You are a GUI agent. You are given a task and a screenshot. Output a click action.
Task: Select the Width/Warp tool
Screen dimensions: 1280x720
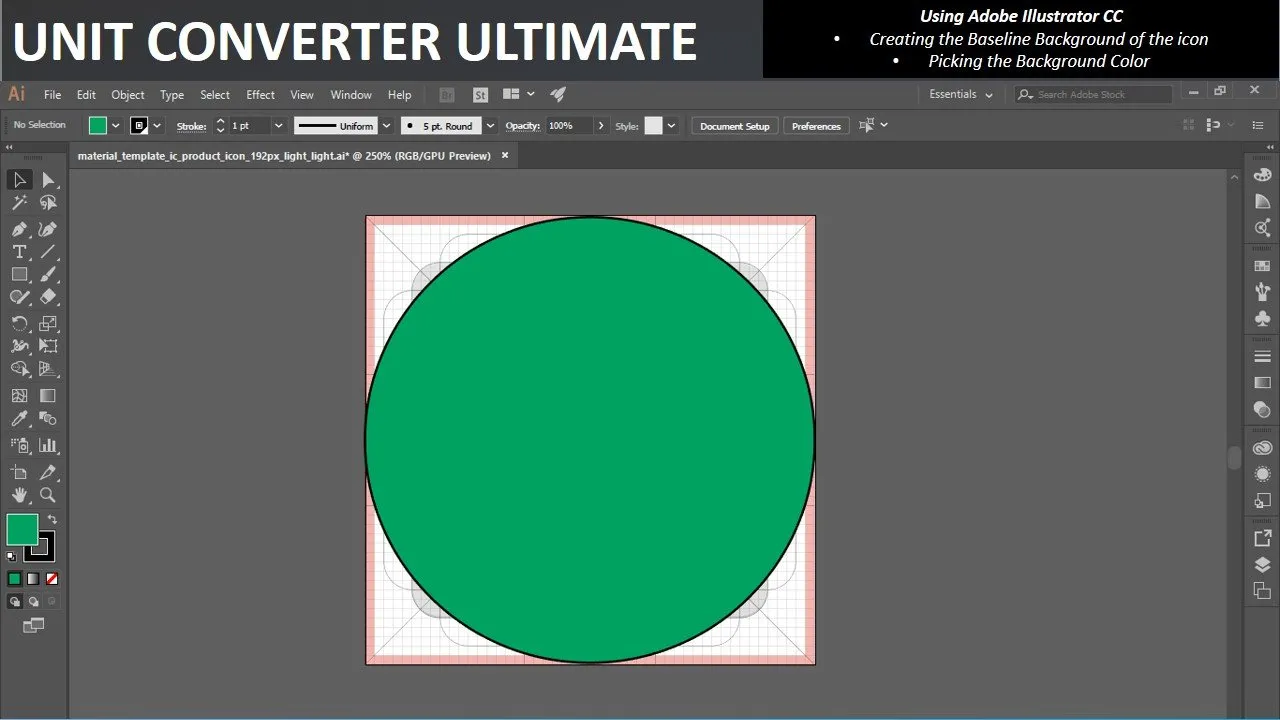(19, 346)
